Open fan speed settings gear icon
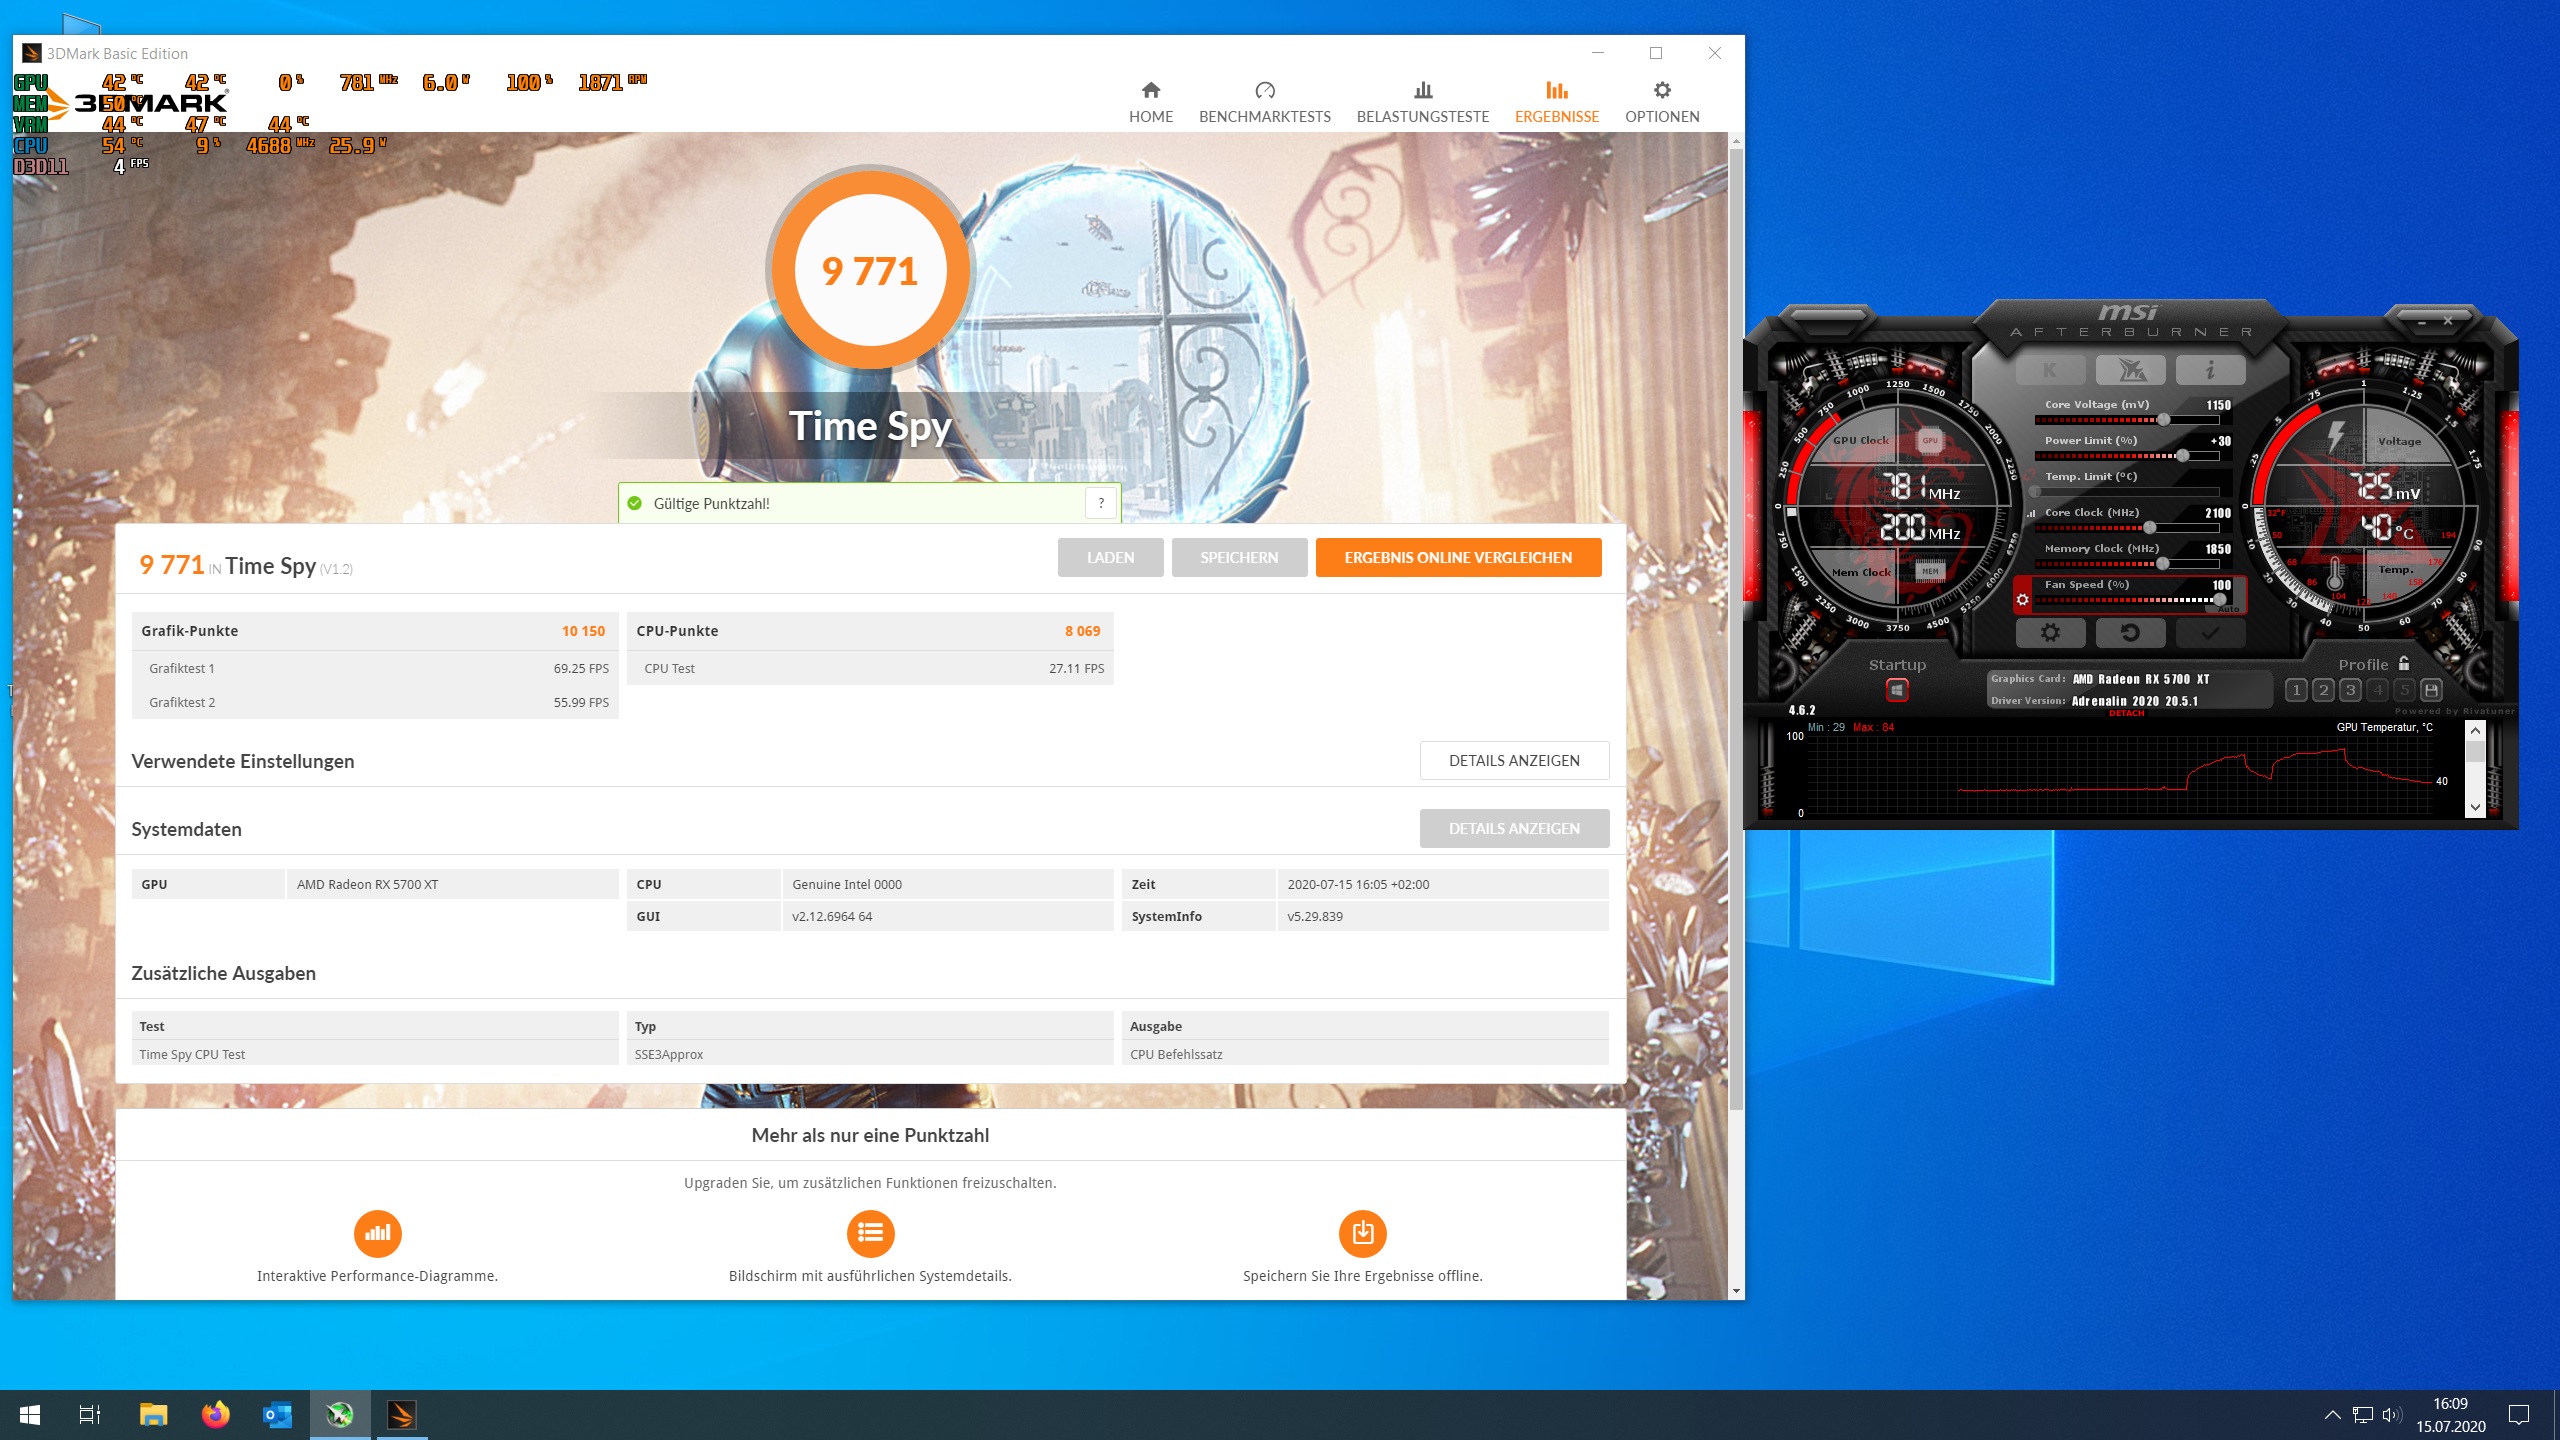The height and width of the screenshot is (1440, 2560). [x=2022, y=600]
